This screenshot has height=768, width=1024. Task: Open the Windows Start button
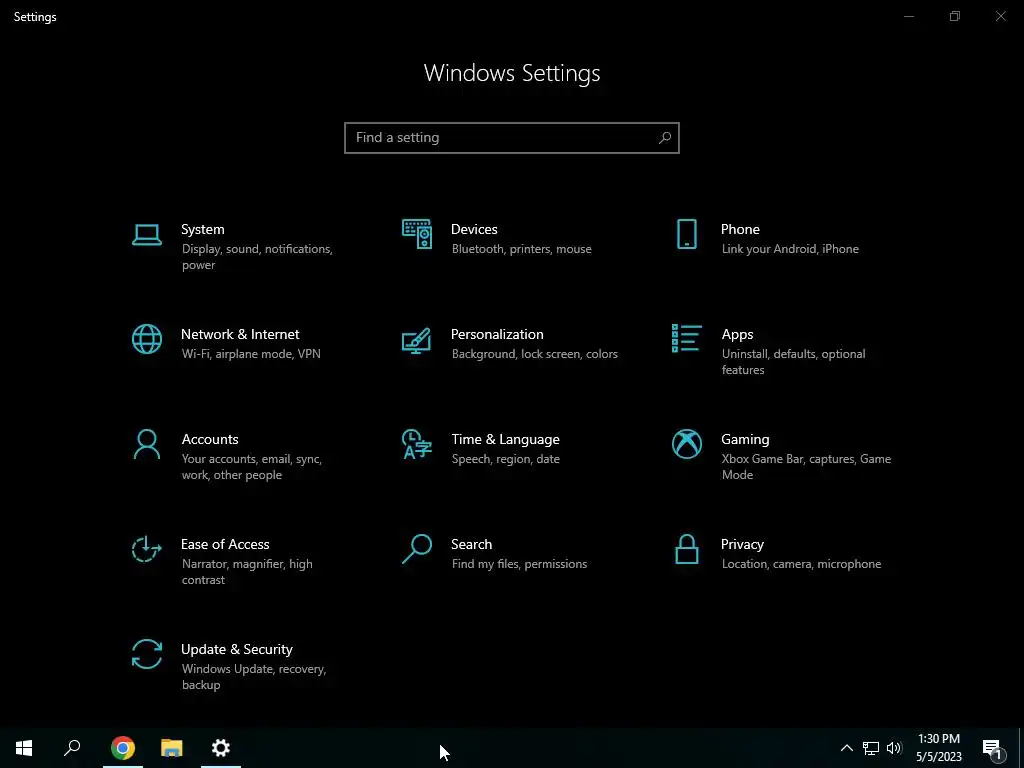tap(24, 748)
